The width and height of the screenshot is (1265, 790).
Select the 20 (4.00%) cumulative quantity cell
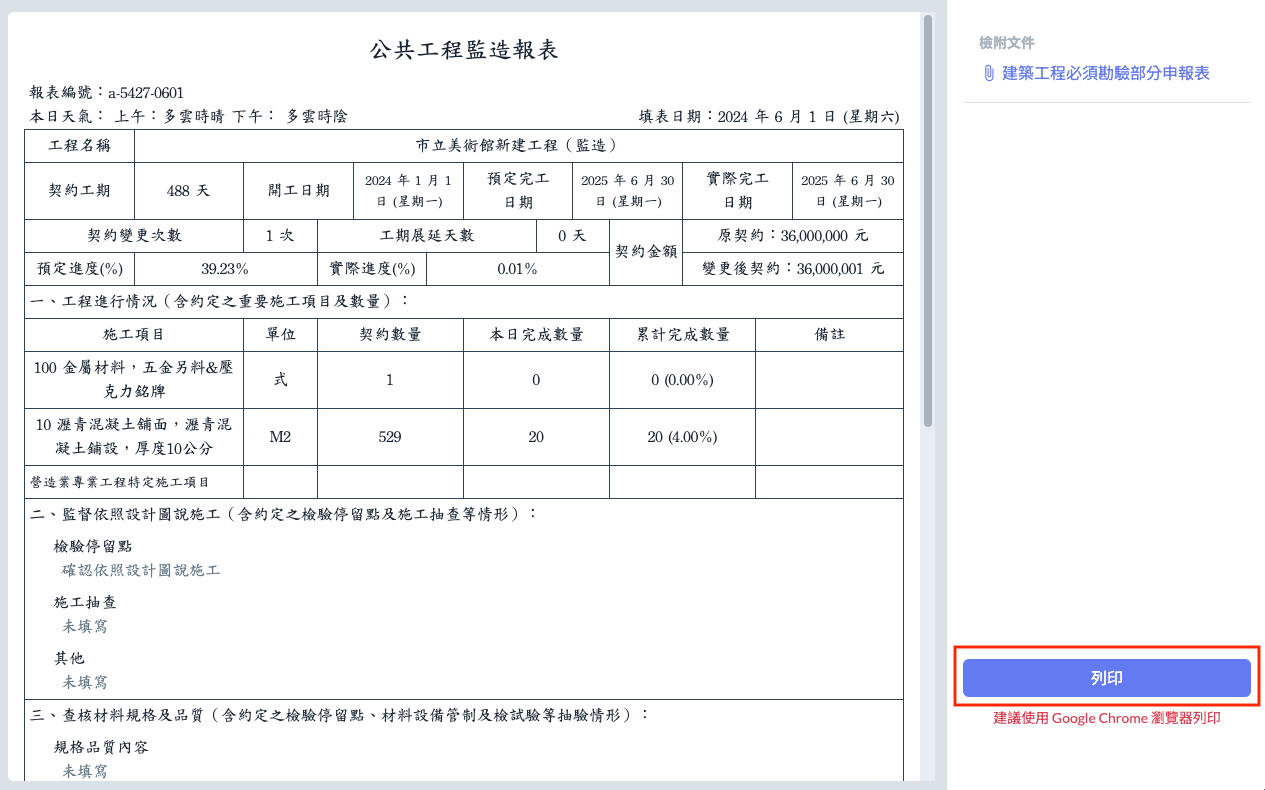point(681,437)
